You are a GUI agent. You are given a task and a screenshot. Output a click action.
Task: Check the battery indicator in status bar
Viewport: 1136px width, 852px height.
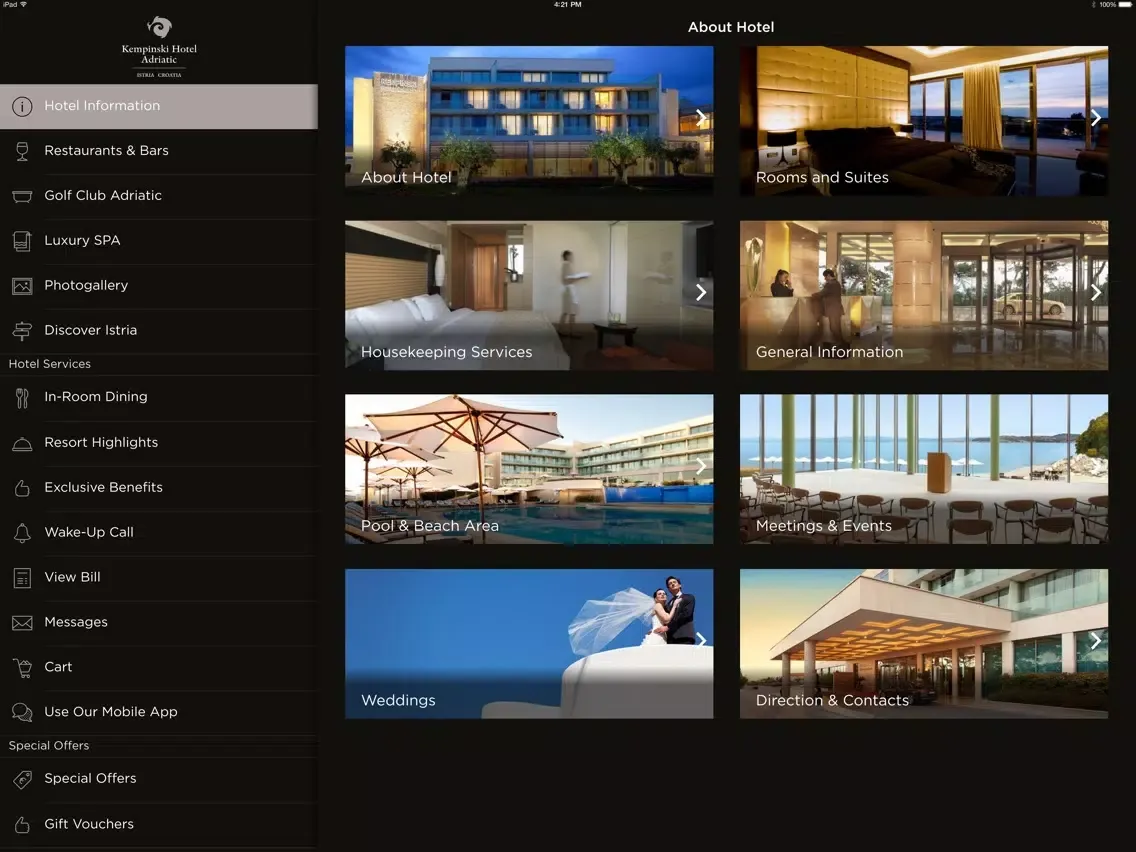click(x=1124, y=4)
